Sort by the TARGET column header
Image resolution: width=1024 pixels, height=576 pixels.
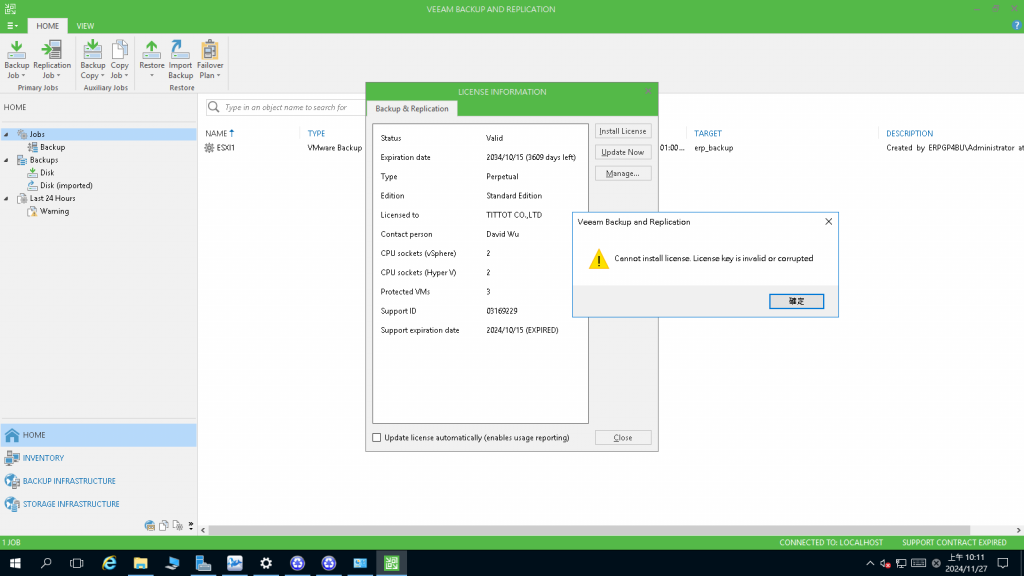(x=707, y=133)
